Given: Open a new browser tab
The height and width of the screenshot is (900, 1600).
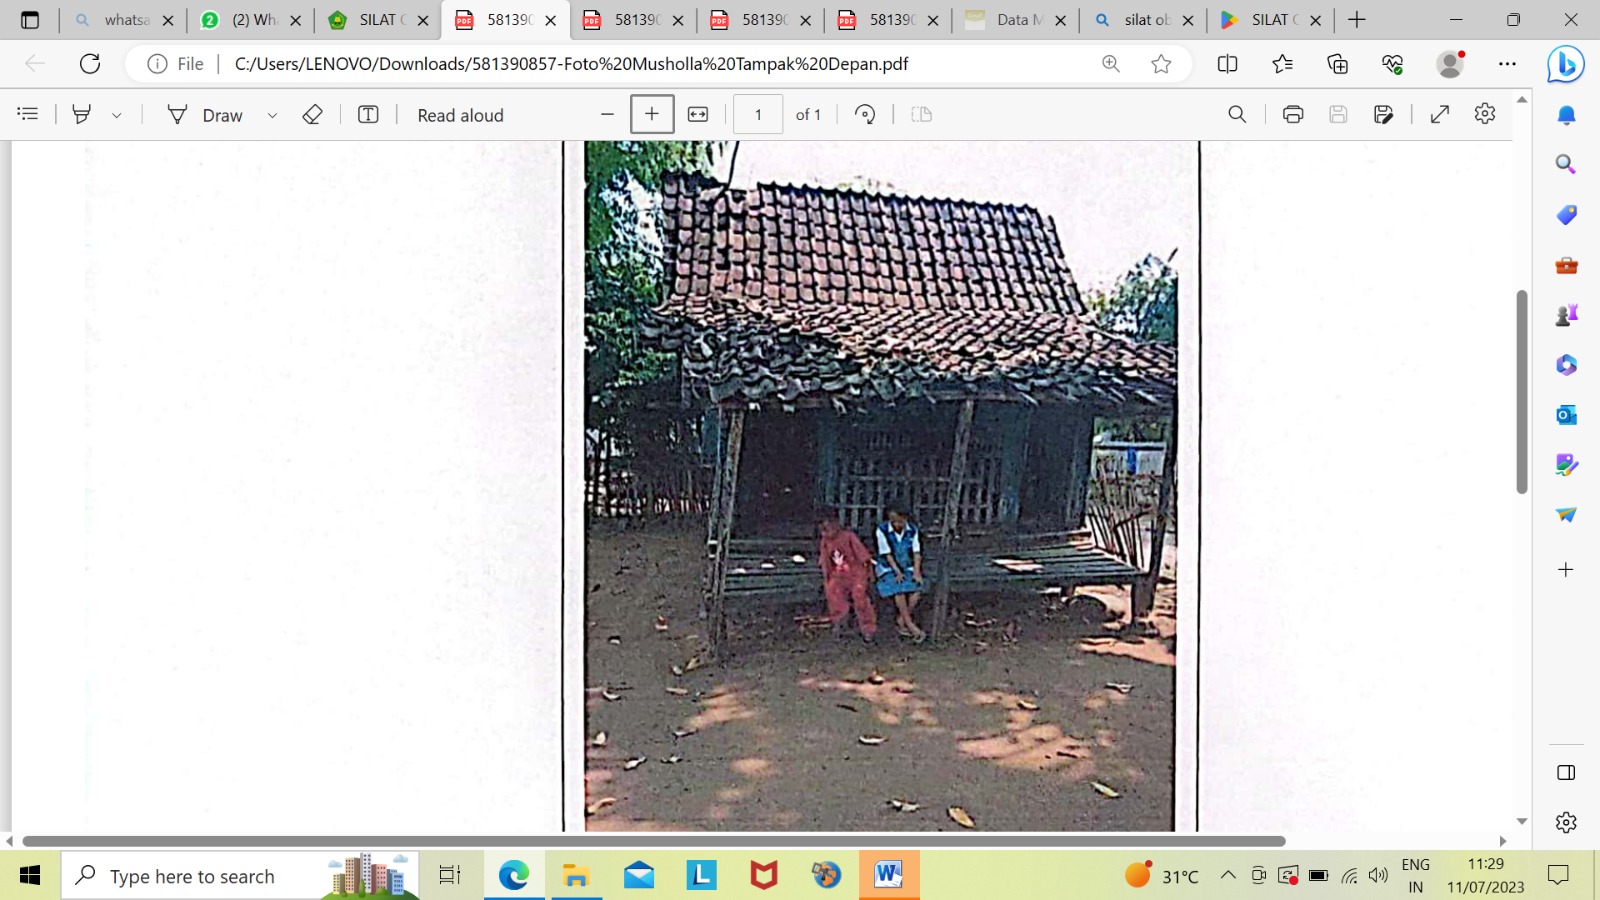Looking at the screenshot, I should click(x=1357, y=20).
